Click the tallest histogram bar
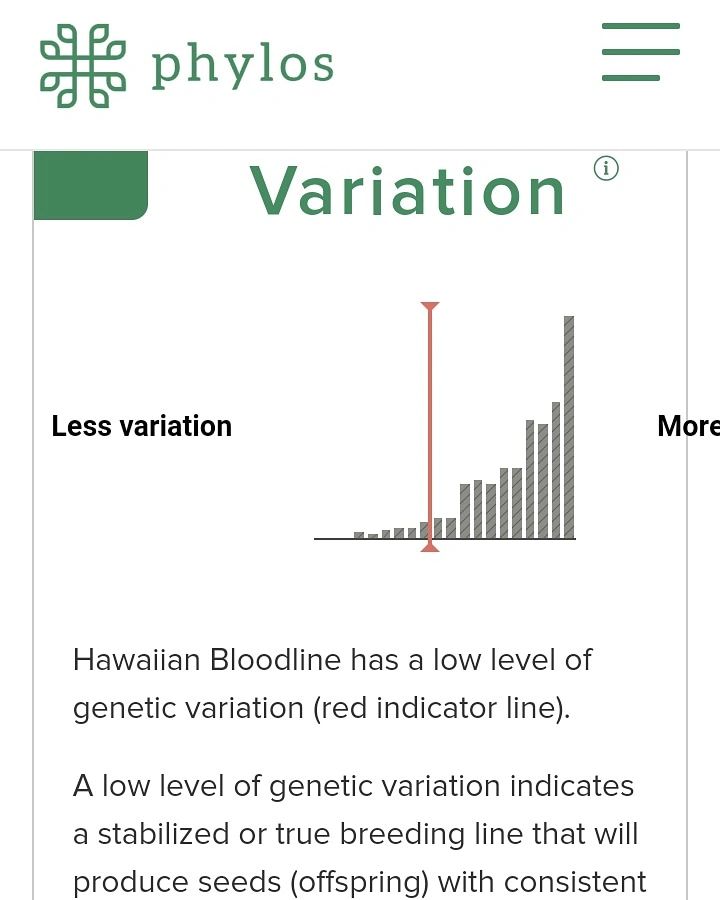Screen dimensions: 720x900 (x=569, y=427)
